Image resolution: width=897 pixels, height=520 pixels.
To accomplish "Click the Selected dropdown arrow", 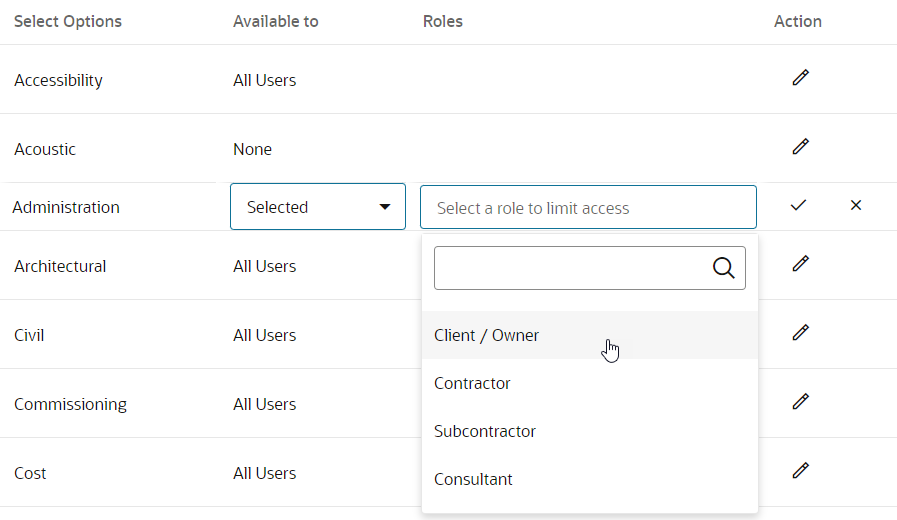I will [x=385, y=207].
